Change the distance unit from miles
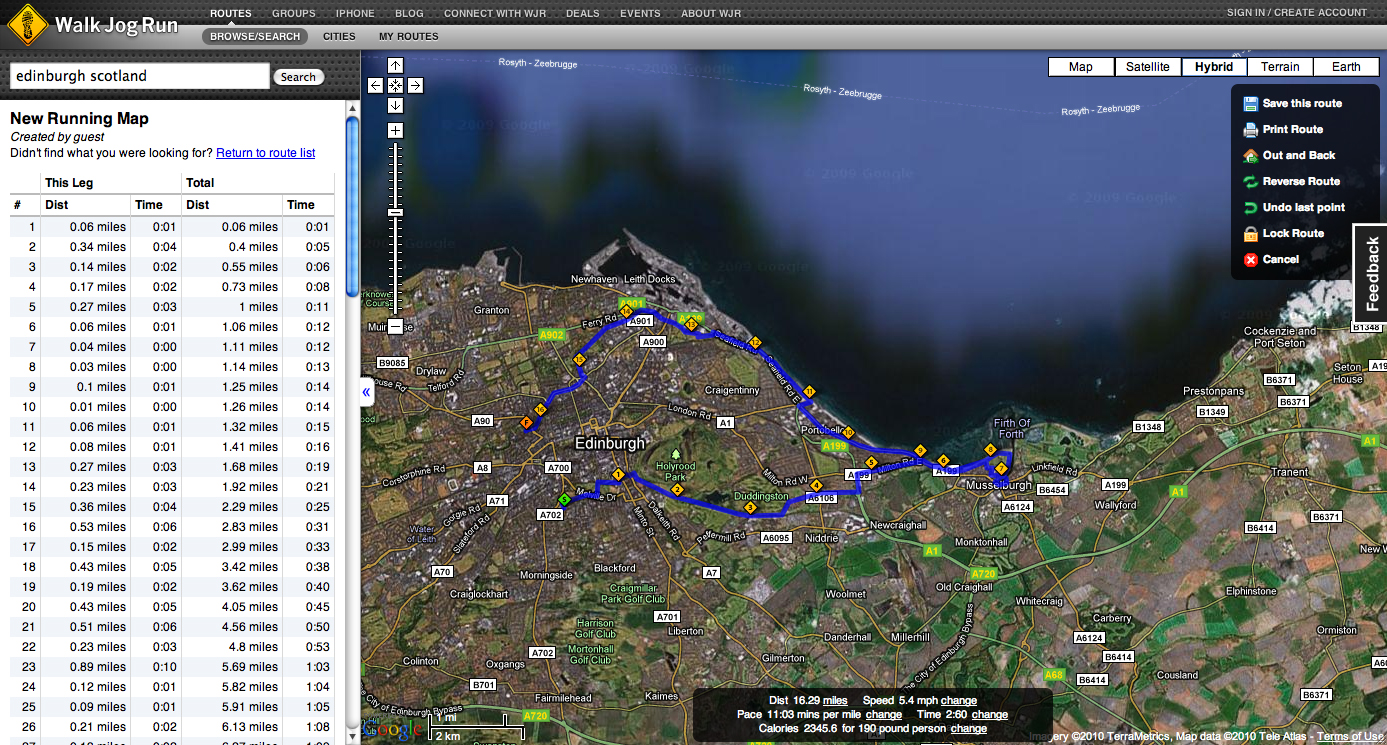This screenshot has width=1387, height=745. [x=835, y=701]
